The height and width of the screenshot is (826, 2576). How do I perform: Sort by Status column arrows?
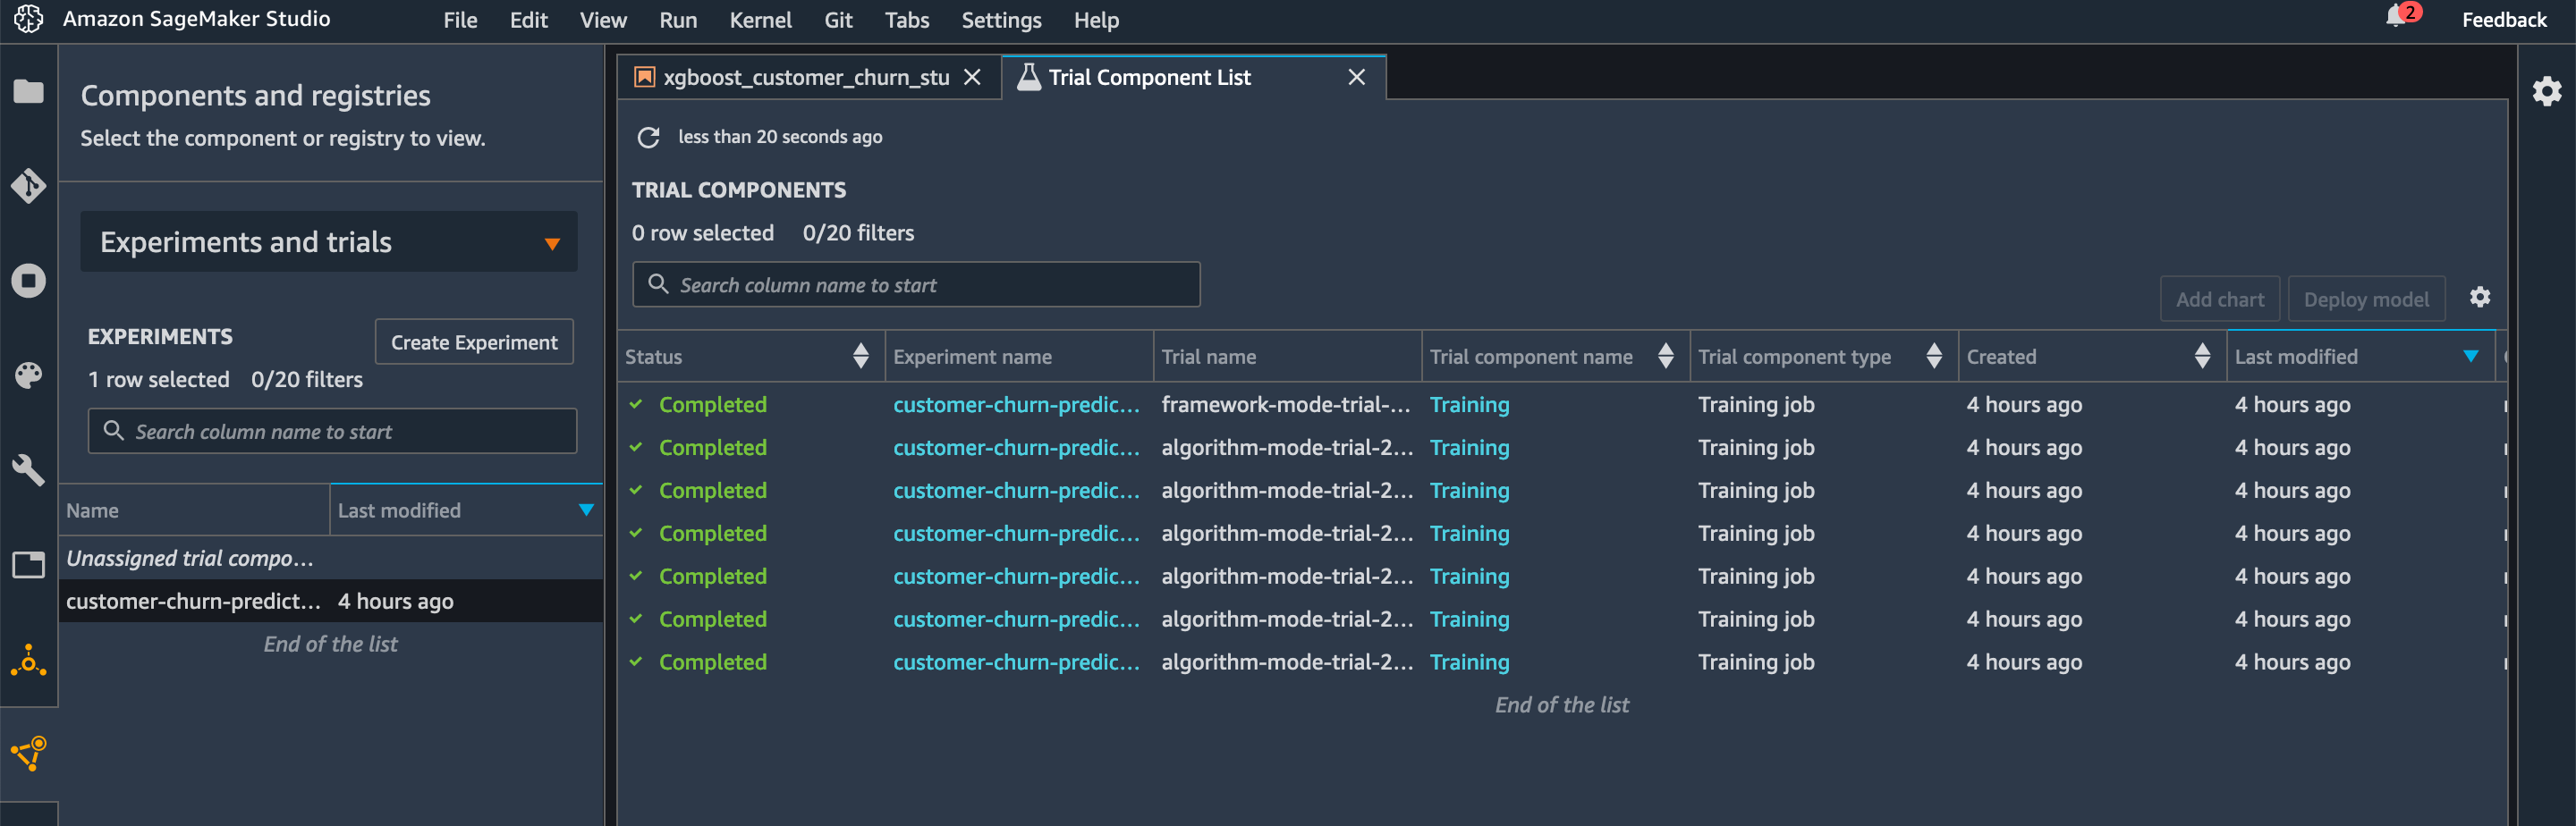861,356
